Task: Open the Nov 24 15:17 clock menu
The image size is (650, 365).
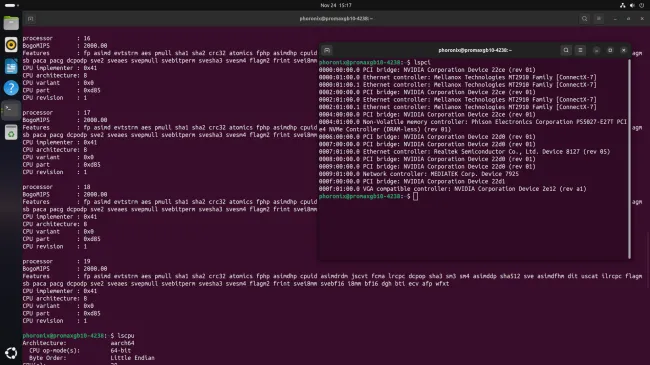Action: 336,5
